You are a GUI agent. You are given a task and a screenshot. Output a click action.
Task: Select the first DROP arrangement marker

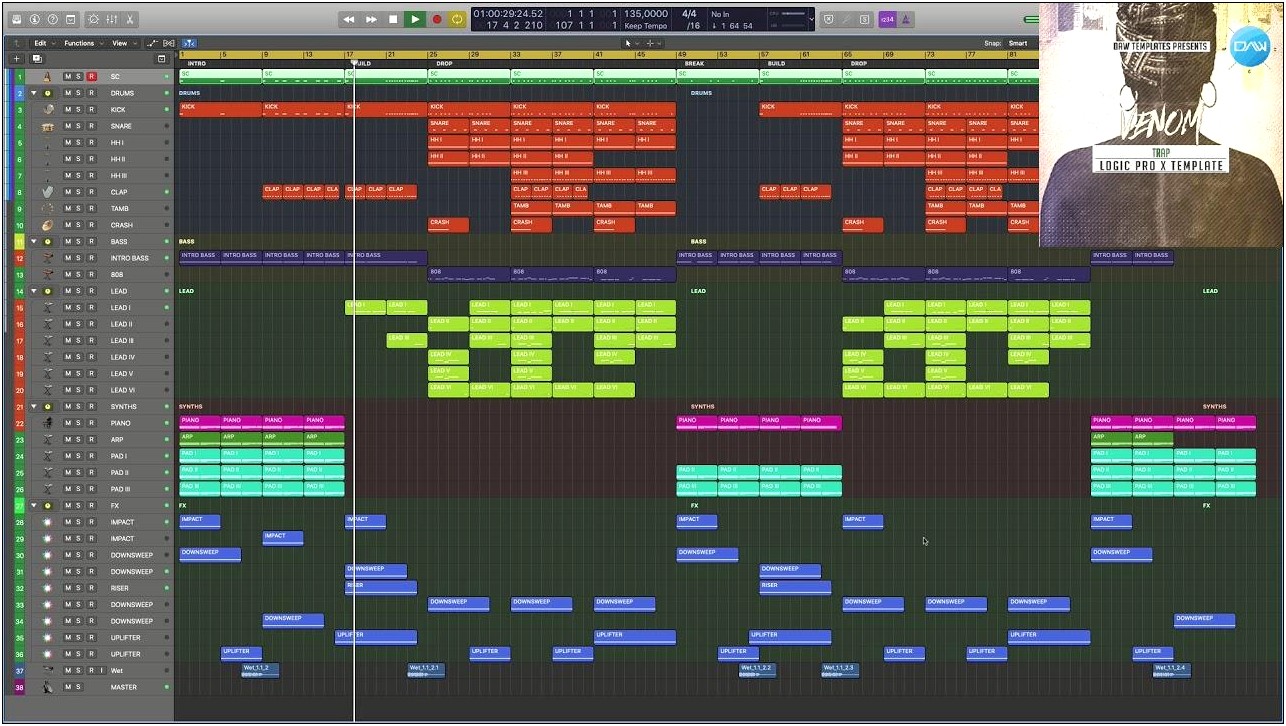444,63
